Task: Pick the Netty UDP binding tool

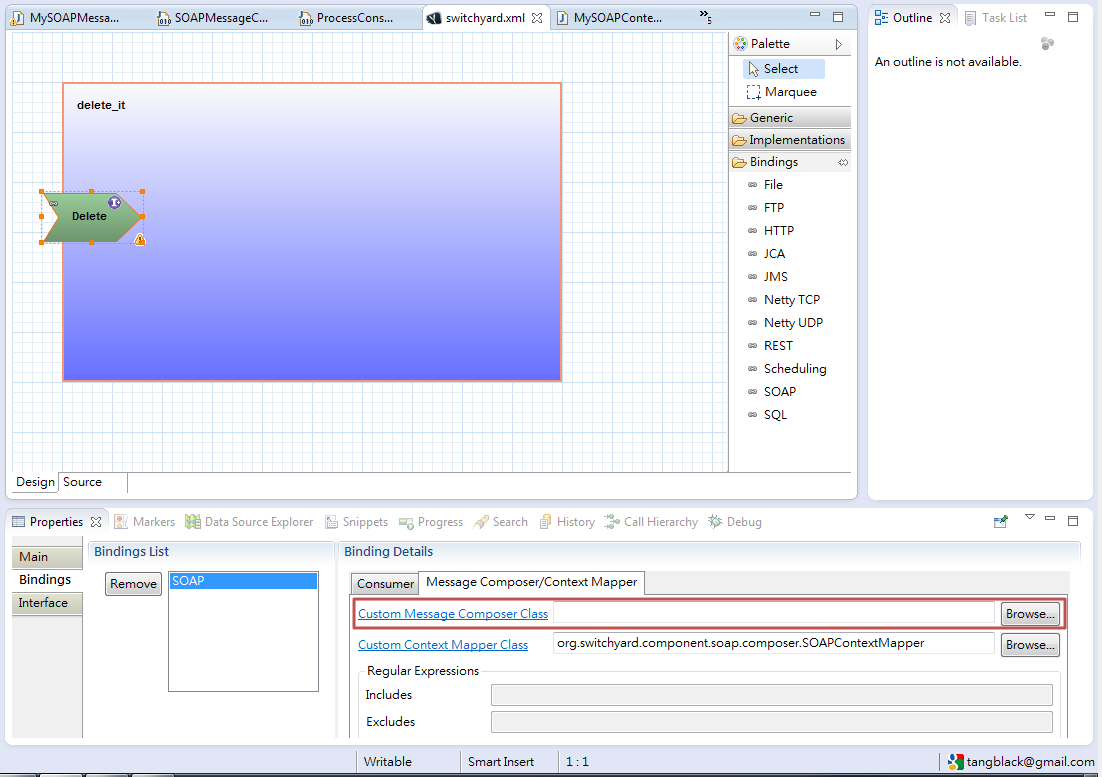Action: click(785, 323)
